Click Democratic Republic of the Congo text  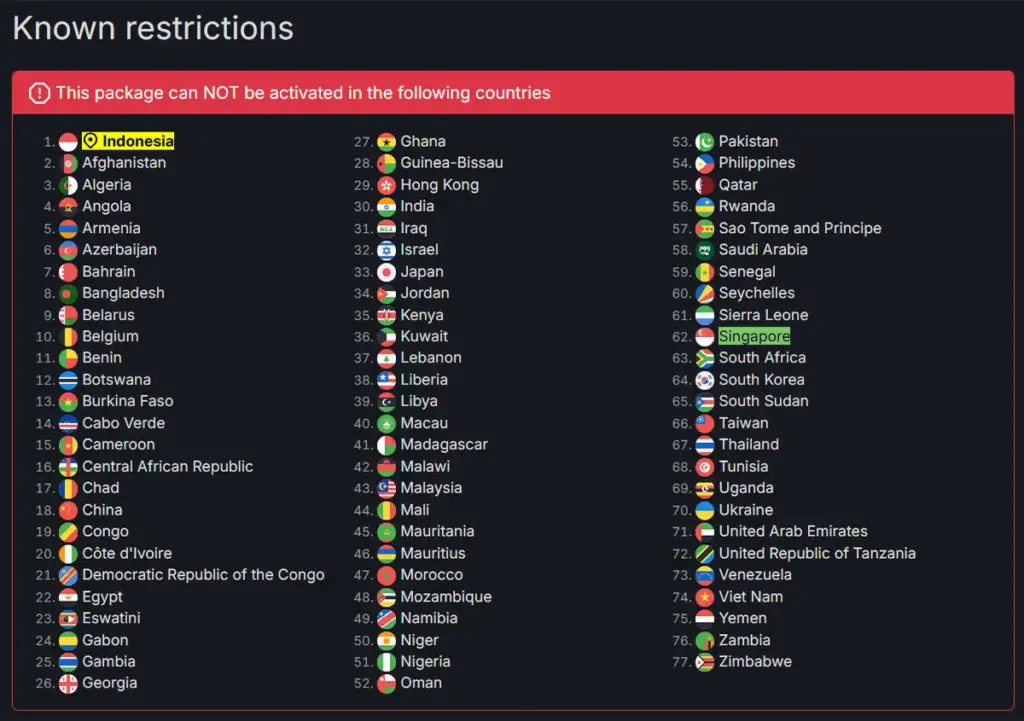tap(203, 575)
